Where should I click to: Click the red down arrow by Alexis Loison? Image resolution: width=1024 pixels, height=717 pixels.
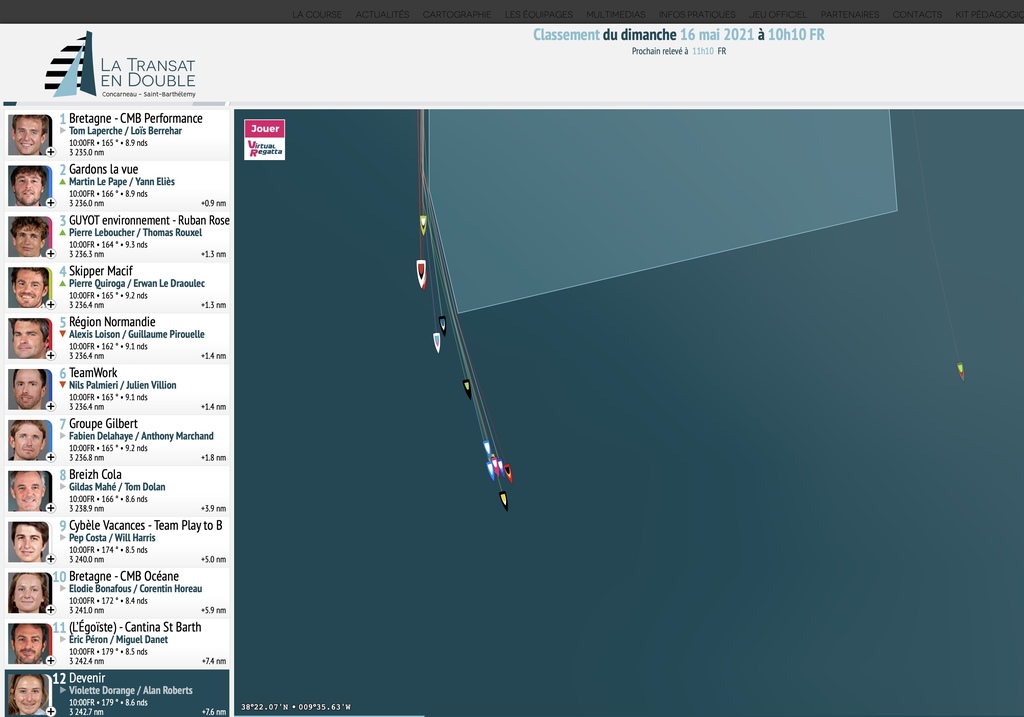(63, 334)
